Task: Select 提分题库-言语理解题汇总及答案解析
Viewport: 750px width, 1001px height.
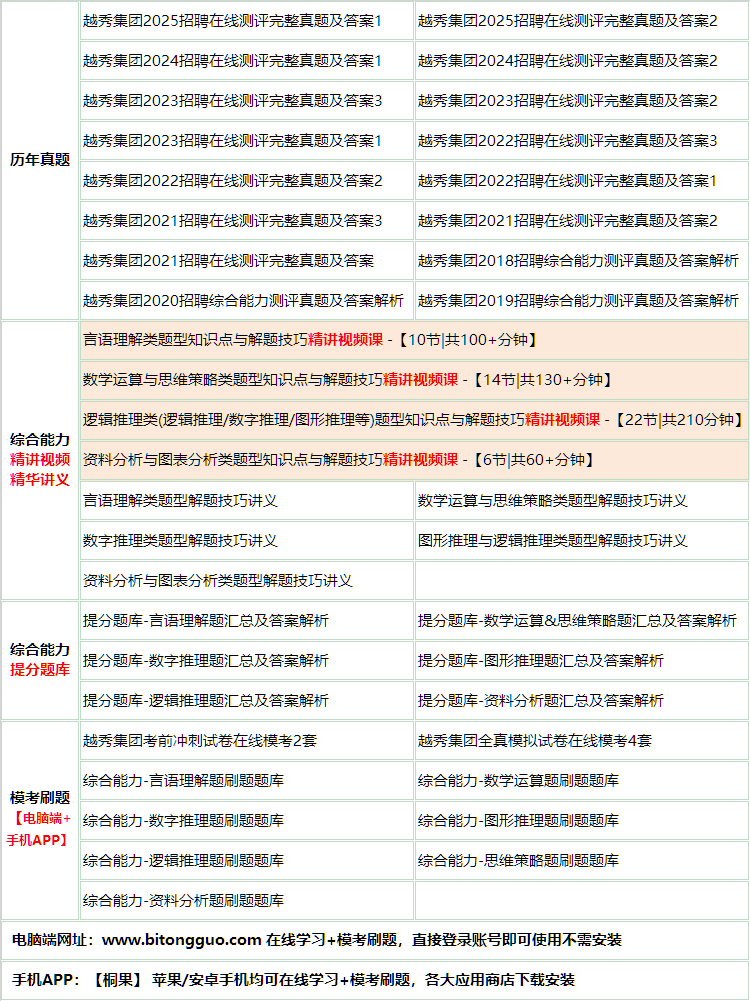Action: point(206,621)
